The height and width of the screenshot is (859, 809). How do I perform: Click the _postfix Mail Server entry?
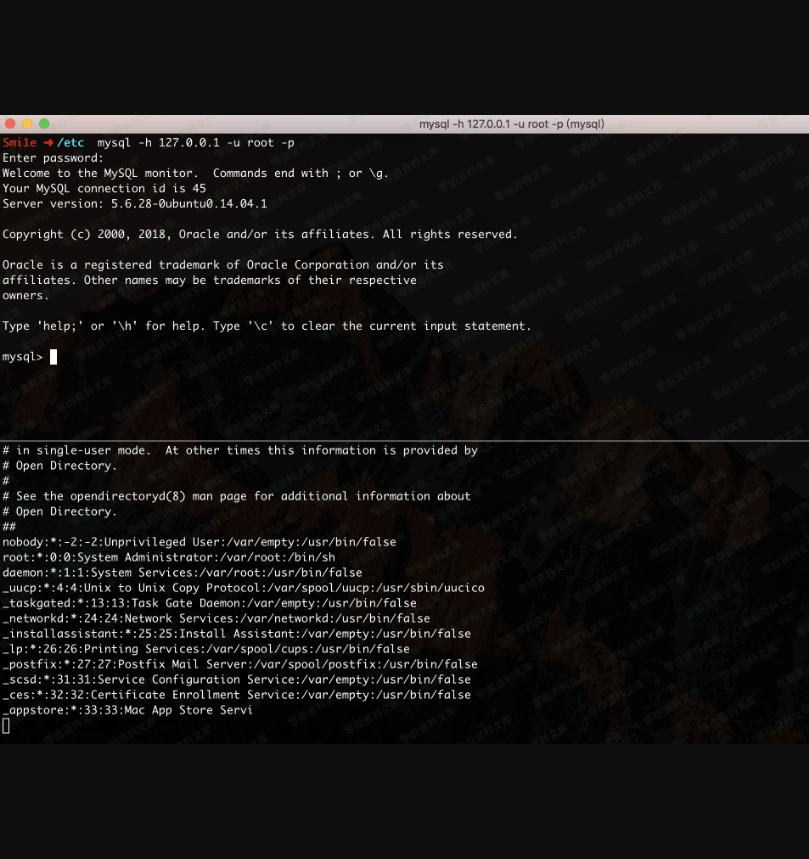(x=239, y=664)
